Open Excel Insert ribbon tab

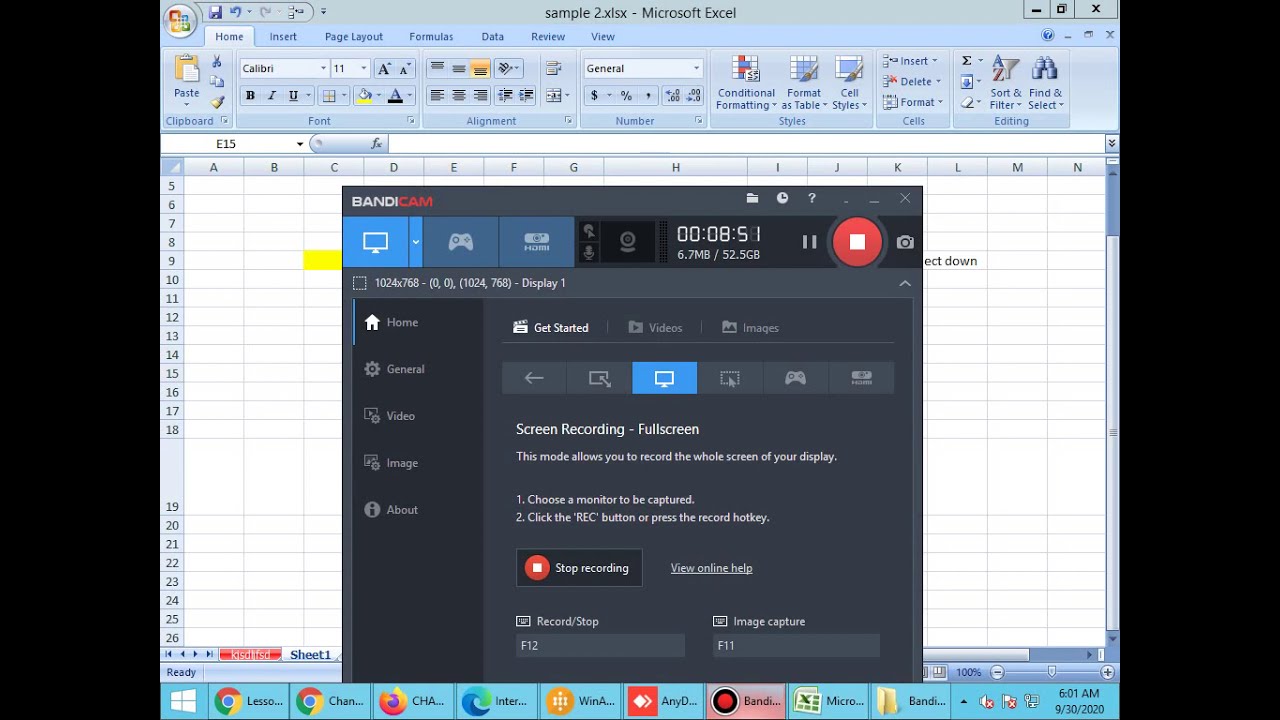(x=283, y=37)
